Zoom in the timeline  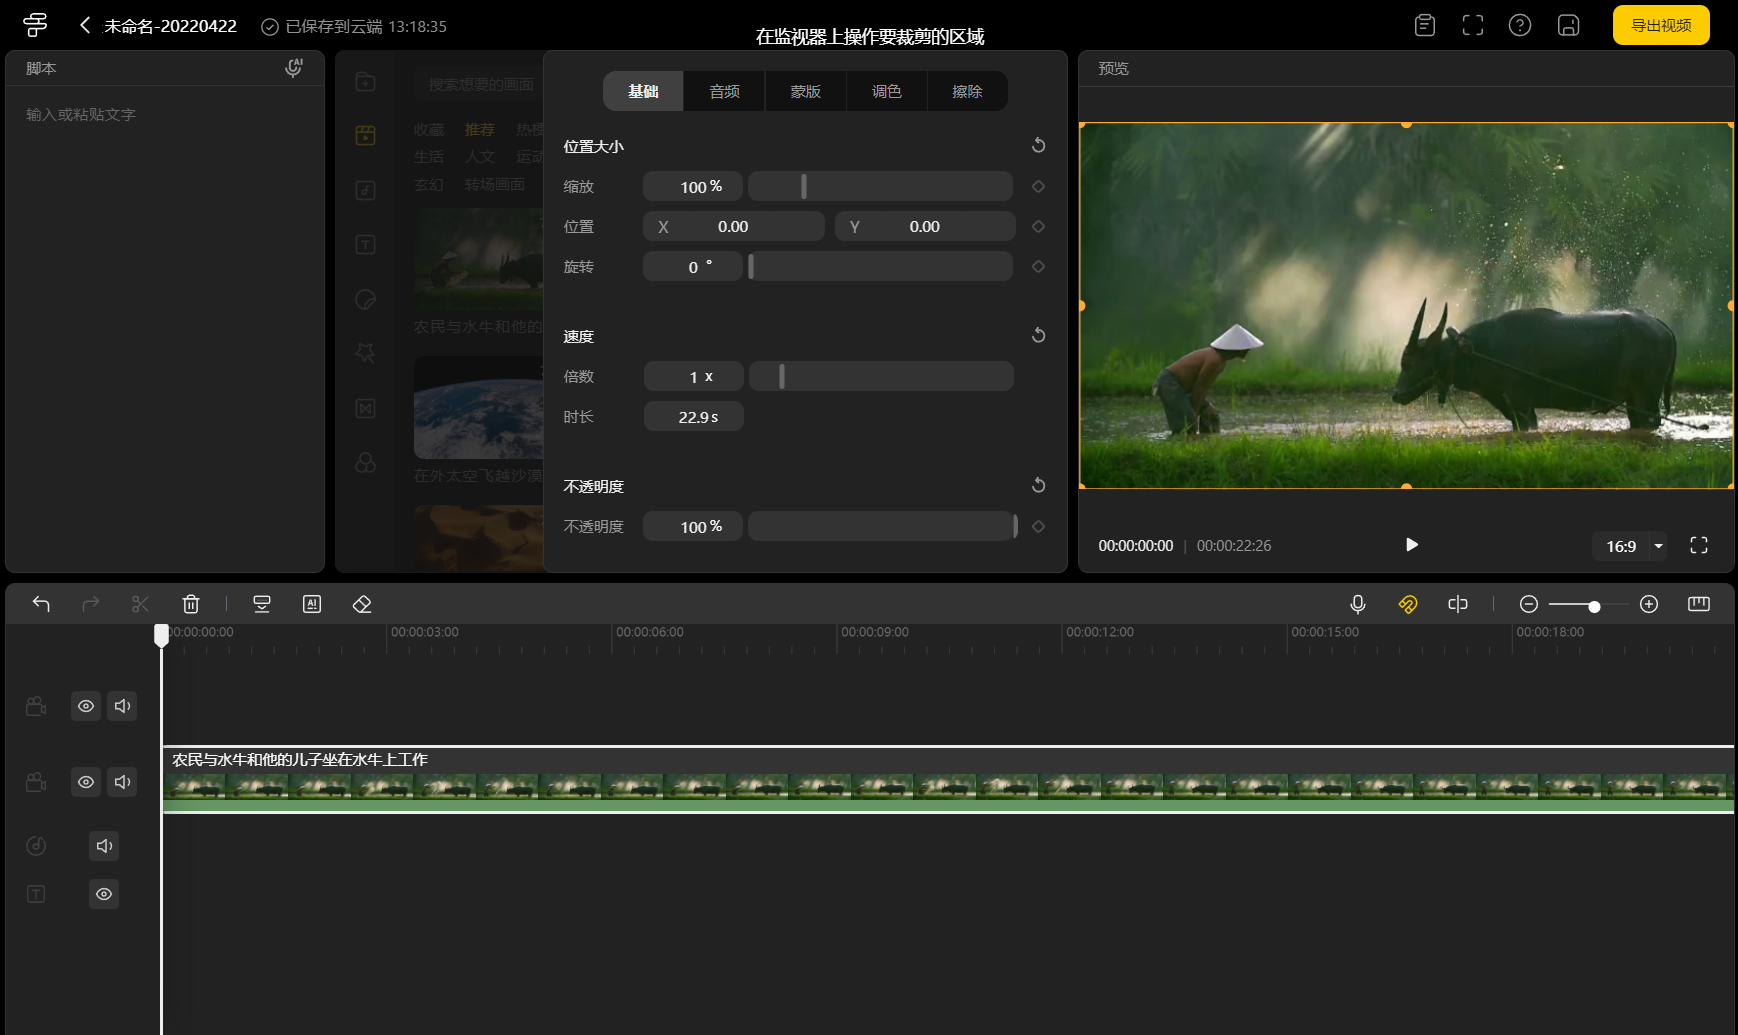coord(1649,604)
